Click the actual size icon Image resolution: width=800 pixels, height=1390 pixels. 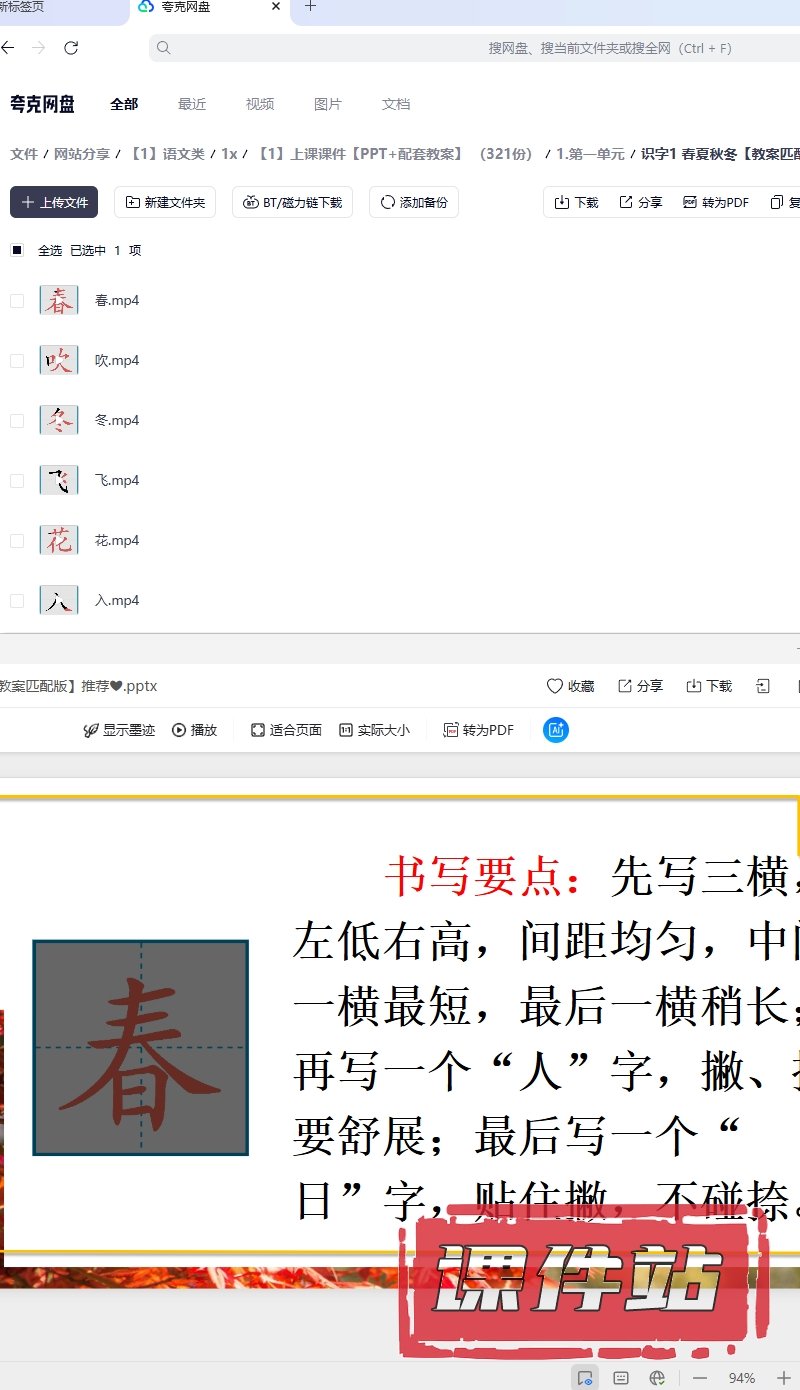point(346,730)
